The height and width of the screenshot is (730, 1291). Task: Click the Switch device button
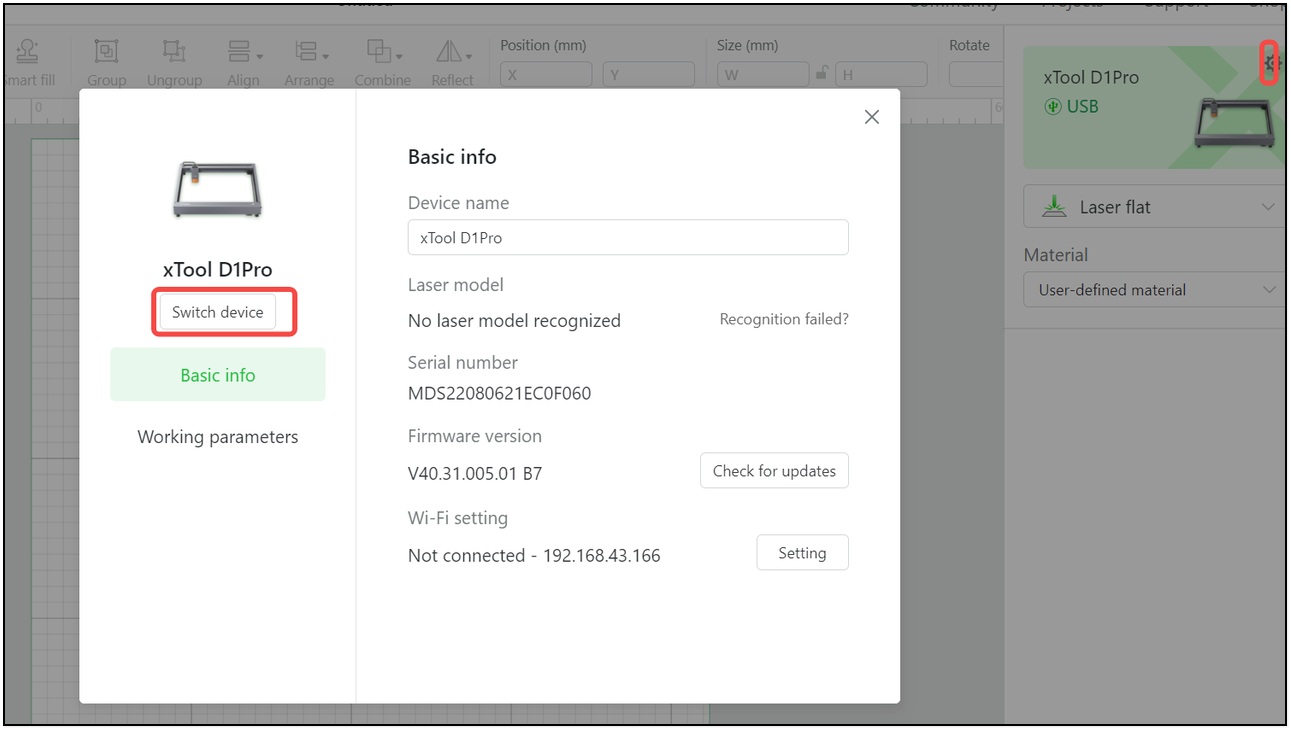(218, 312)
